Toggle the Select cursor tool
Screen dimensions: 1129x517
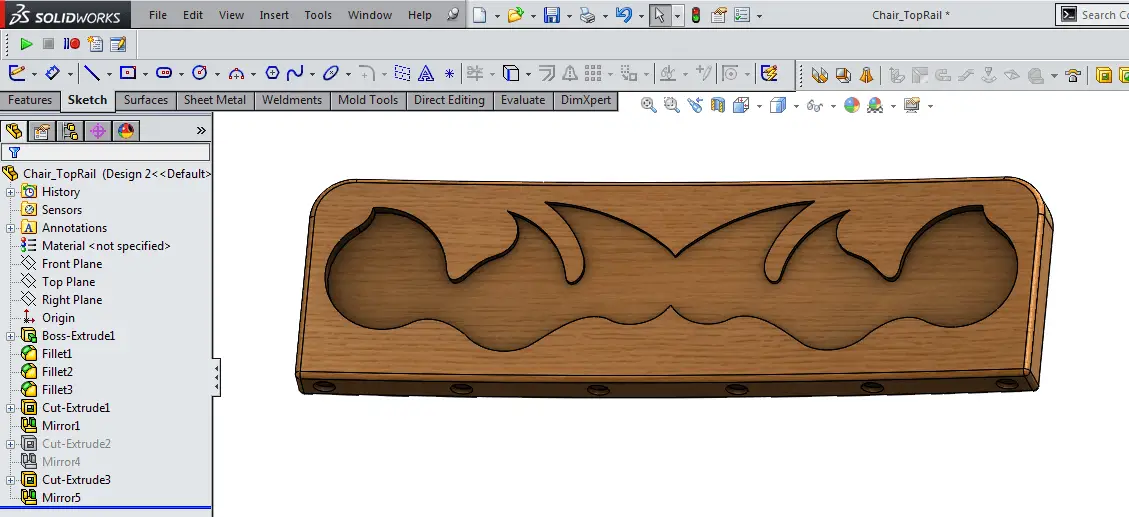click(659, 15)
